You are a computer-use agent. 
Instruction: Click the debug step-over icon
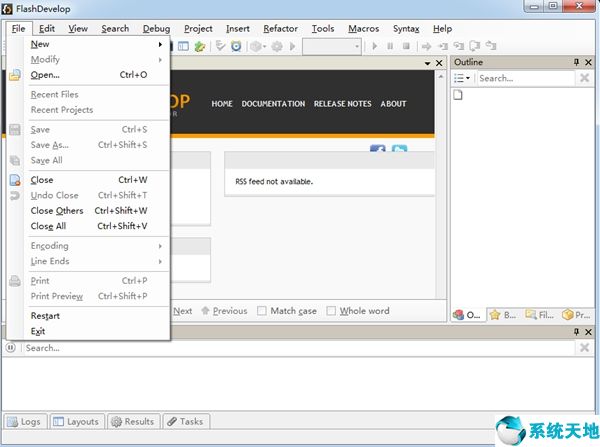458,47
